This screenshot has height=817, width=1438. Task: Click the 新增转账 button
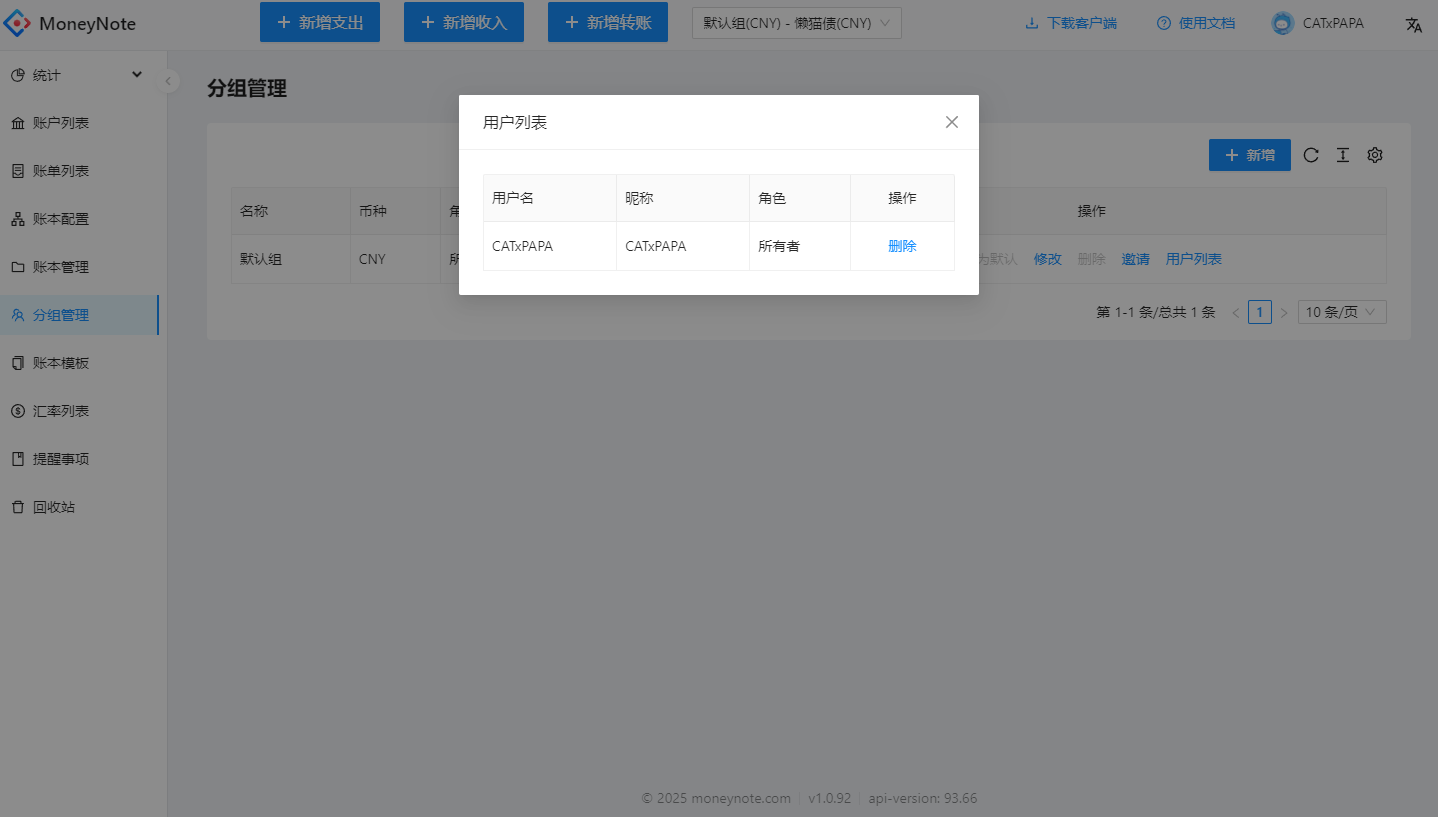point(608,22)
